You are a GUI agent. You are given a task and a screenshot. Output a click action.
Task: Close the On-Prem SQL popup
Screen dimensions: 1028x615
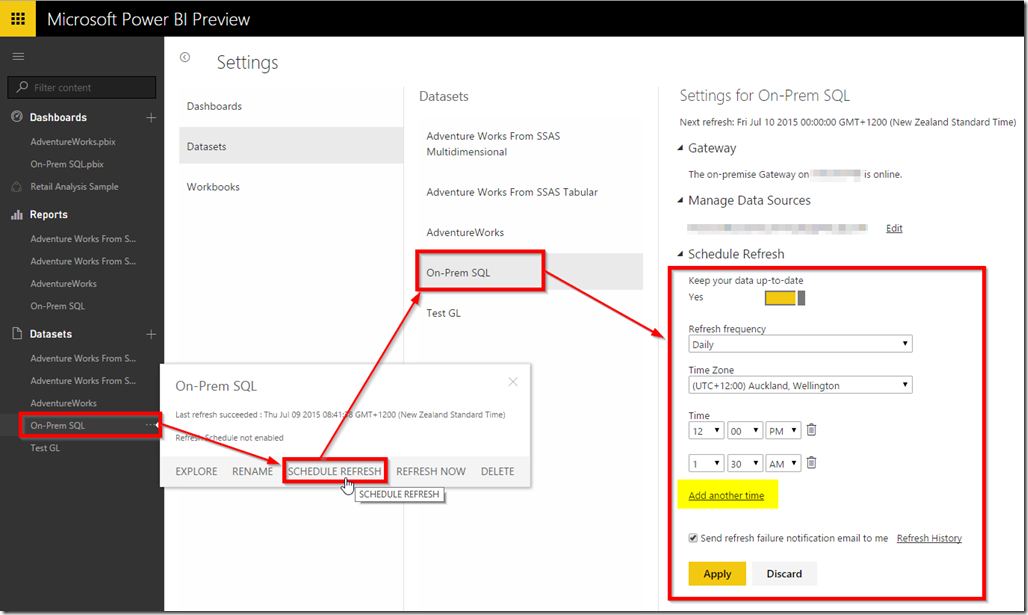[513, 382]
